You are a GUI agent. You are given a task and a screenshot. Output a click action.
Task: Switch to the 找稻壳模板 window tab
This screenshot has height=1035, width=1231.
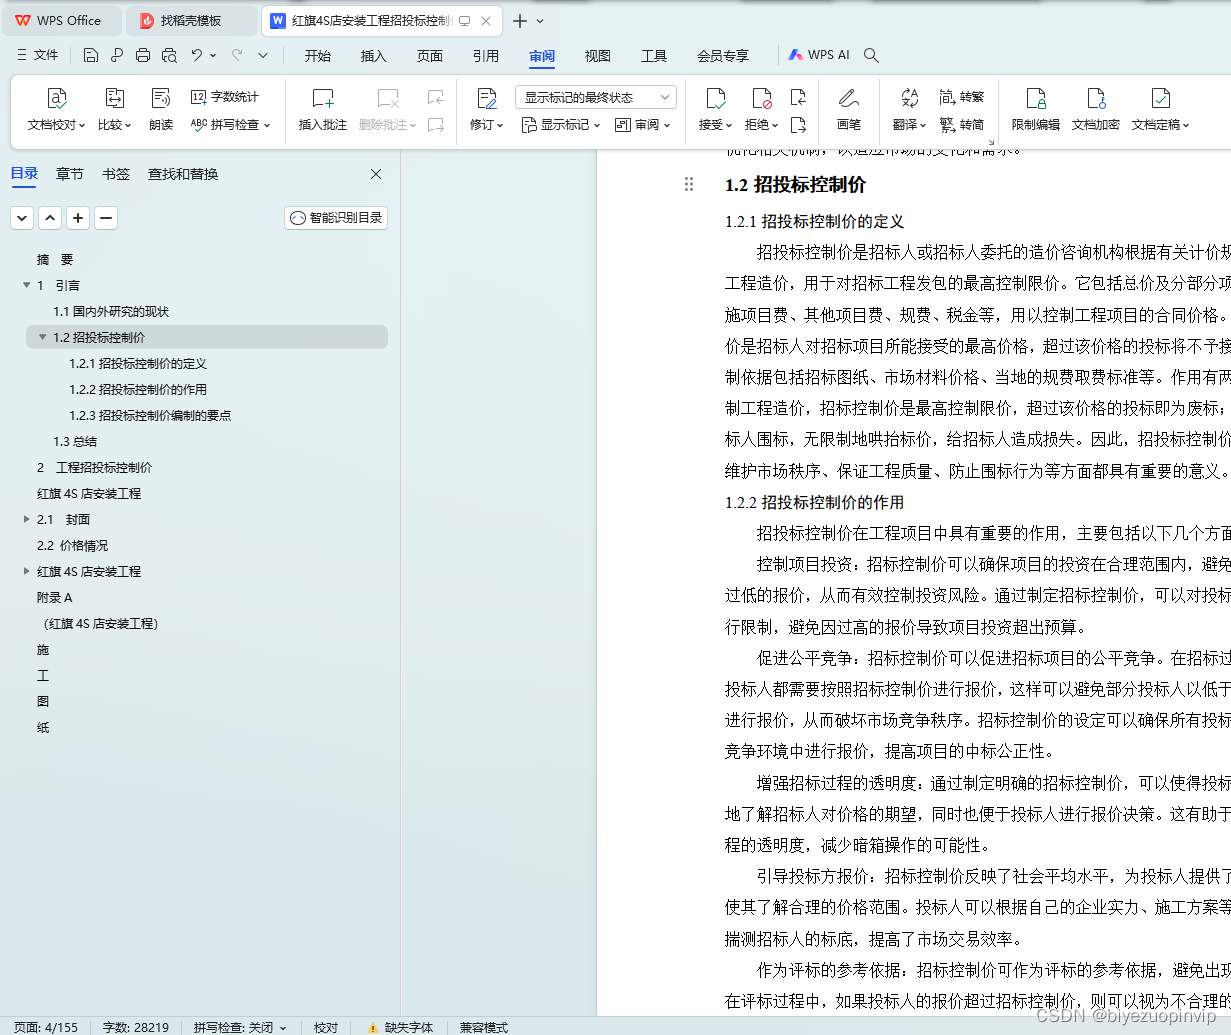pyautogui.click(x=192, y=21)
